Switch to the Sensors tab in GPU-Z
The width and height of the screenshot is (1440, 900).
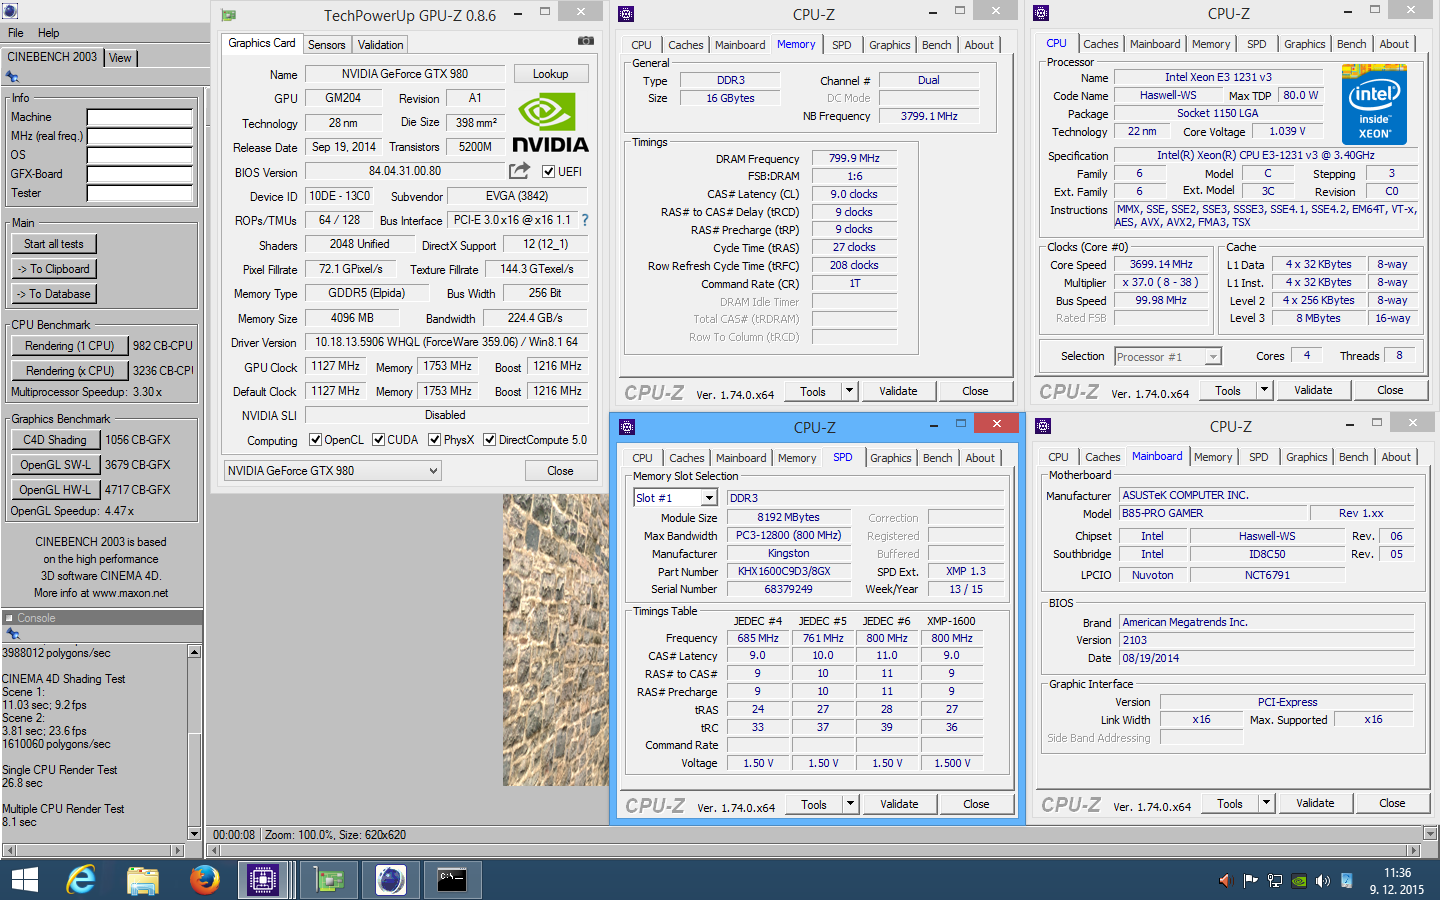coord(326,45)
